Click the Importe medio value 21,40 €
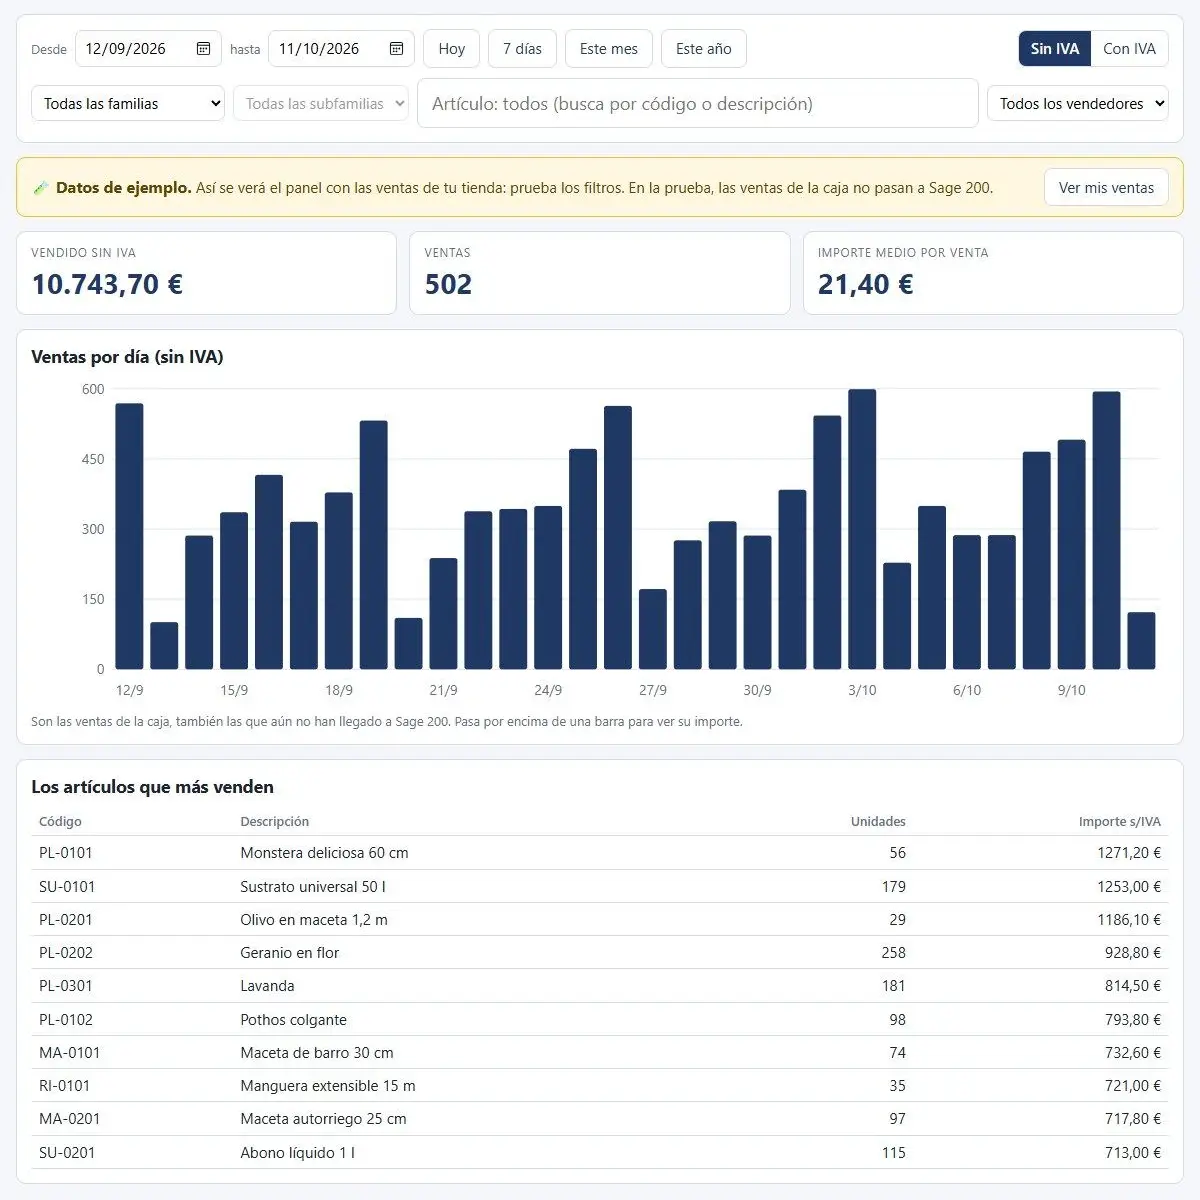 866,284
